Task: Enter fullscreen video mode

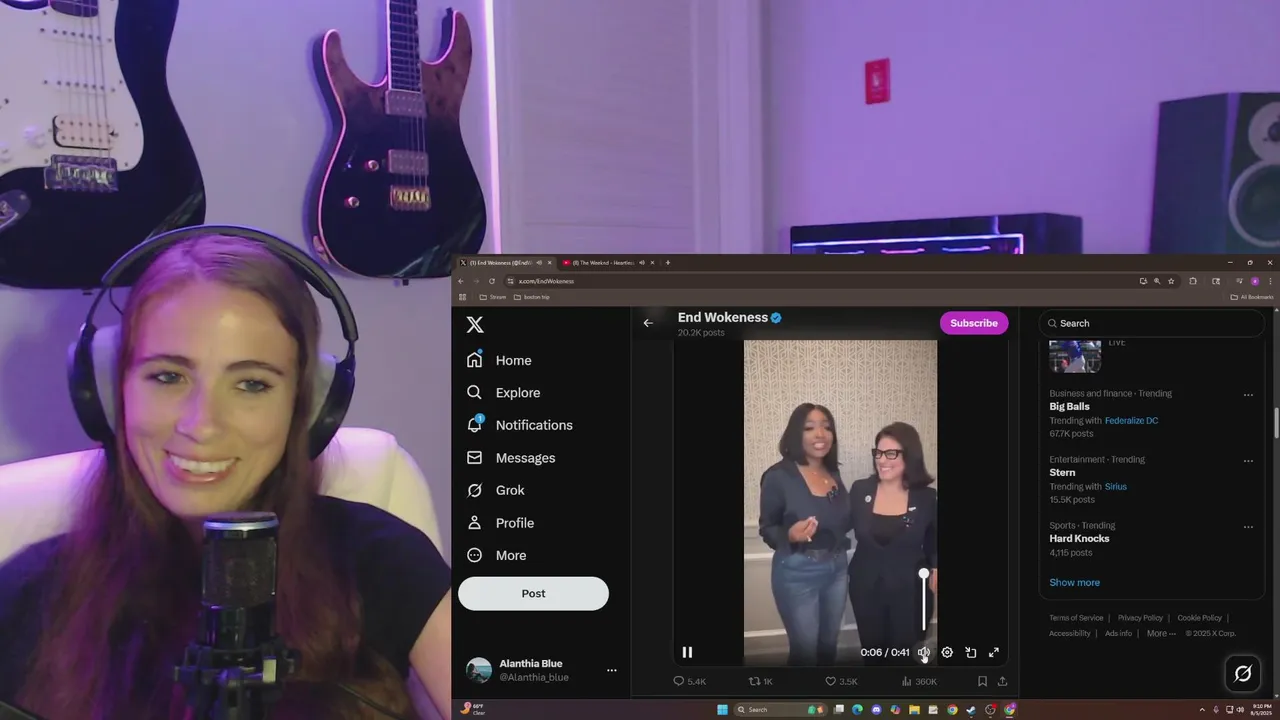Action: 994,652
